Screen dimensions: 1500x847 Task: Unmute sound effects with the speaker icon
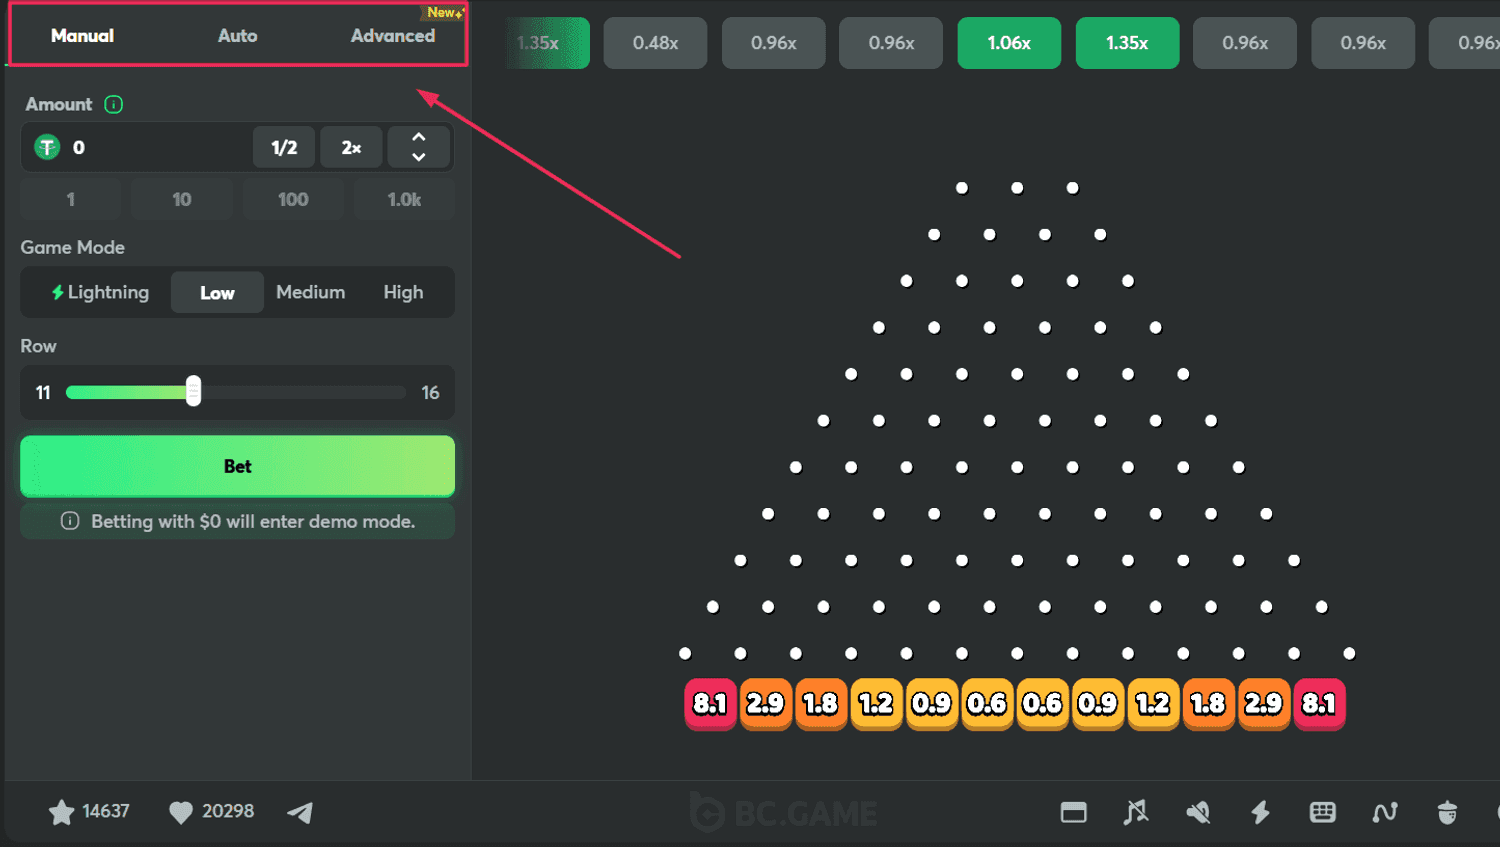(1198, 812)
